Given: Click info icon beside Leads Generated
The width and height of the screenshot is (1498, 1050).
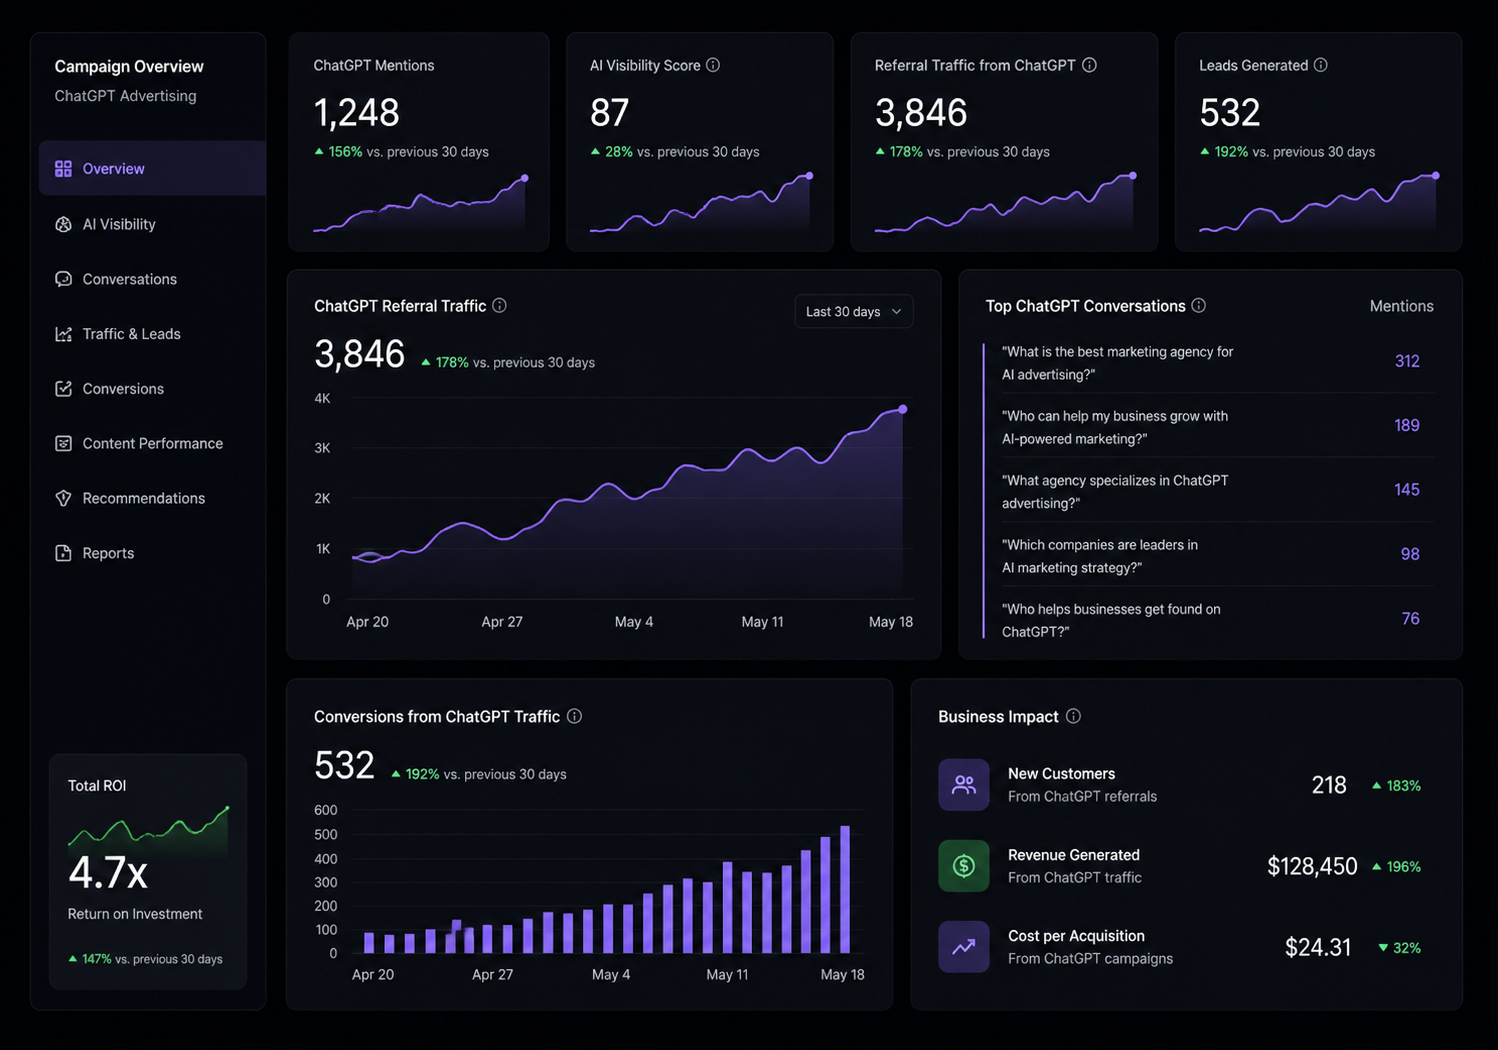Looking at the screenshot, I should [1321, 65].
